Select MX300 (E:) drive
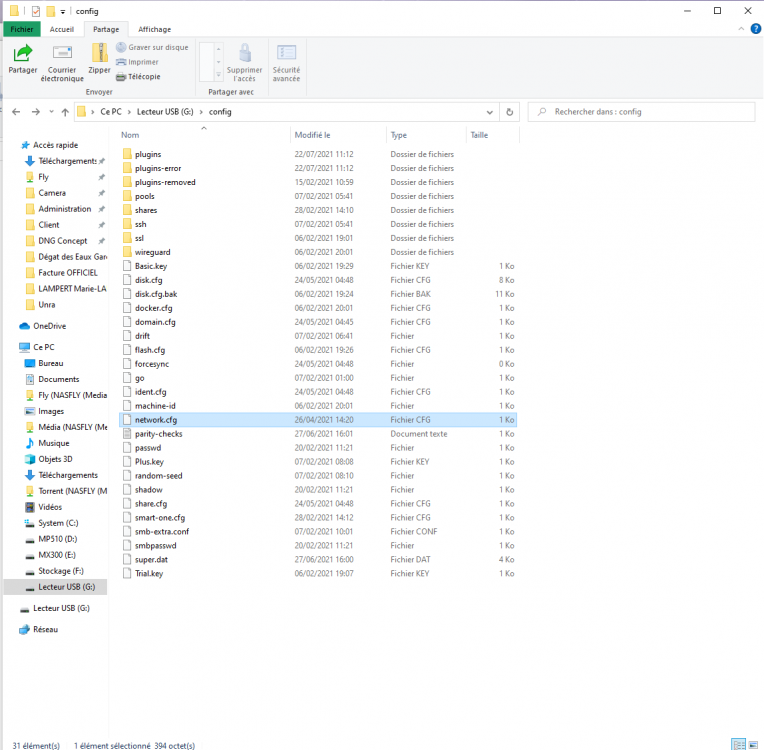 pyautogui.click(x=57, y=555)
